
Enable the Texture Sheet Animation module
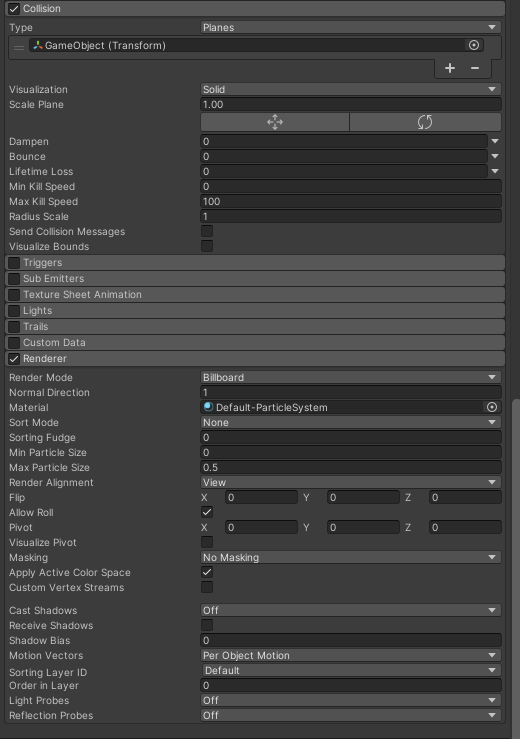(x=14, y=295)
